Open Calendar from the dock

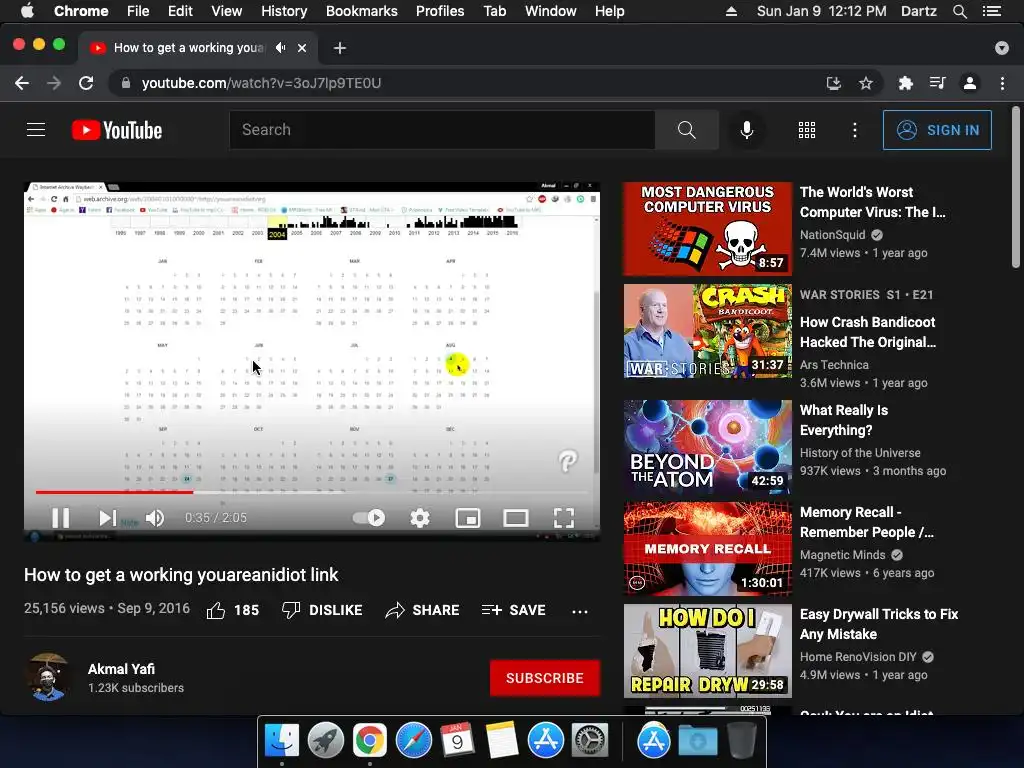pos(458,741)
